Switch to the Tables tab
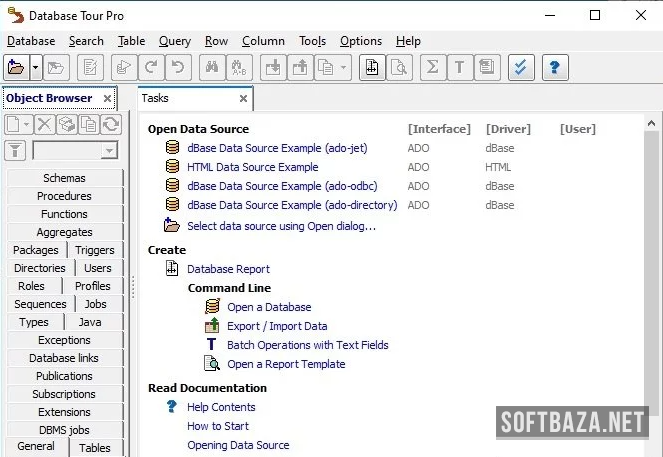The width and height of the screenshot is (663, 457). [95, 448]
